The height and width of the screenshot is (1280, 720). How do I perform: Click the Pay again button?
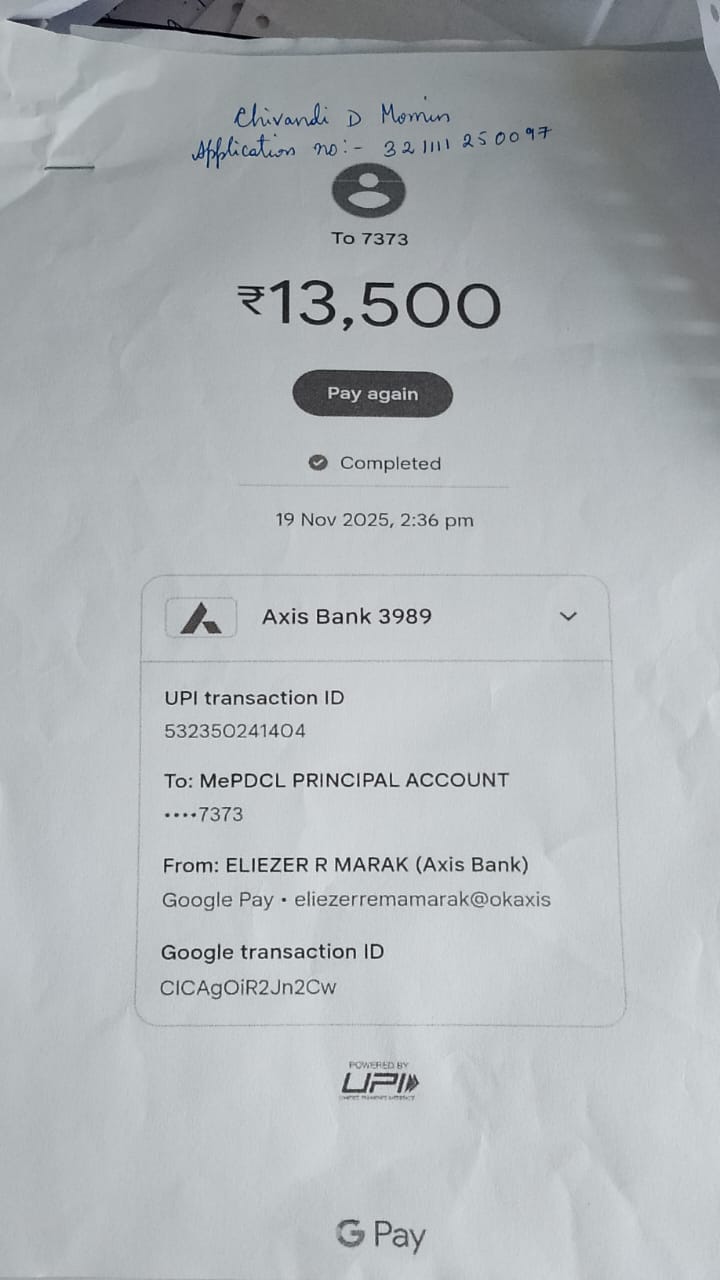click(x=373, y=394)
